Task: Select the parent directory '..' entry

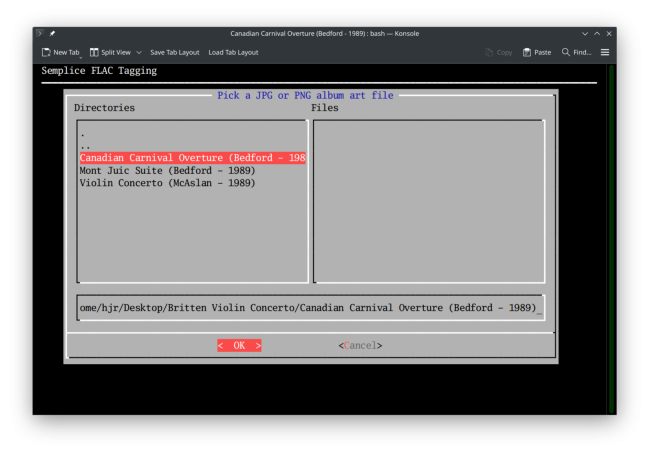Action: click(85, 146)
